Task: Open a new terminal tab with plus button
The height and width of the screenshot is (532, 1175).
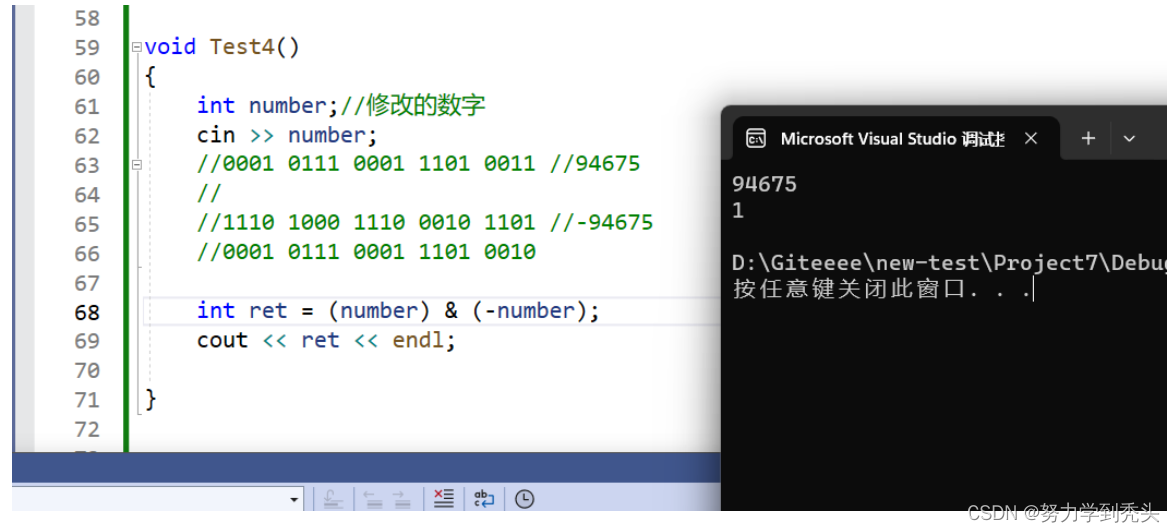Action: click(x=1088, y=139)
